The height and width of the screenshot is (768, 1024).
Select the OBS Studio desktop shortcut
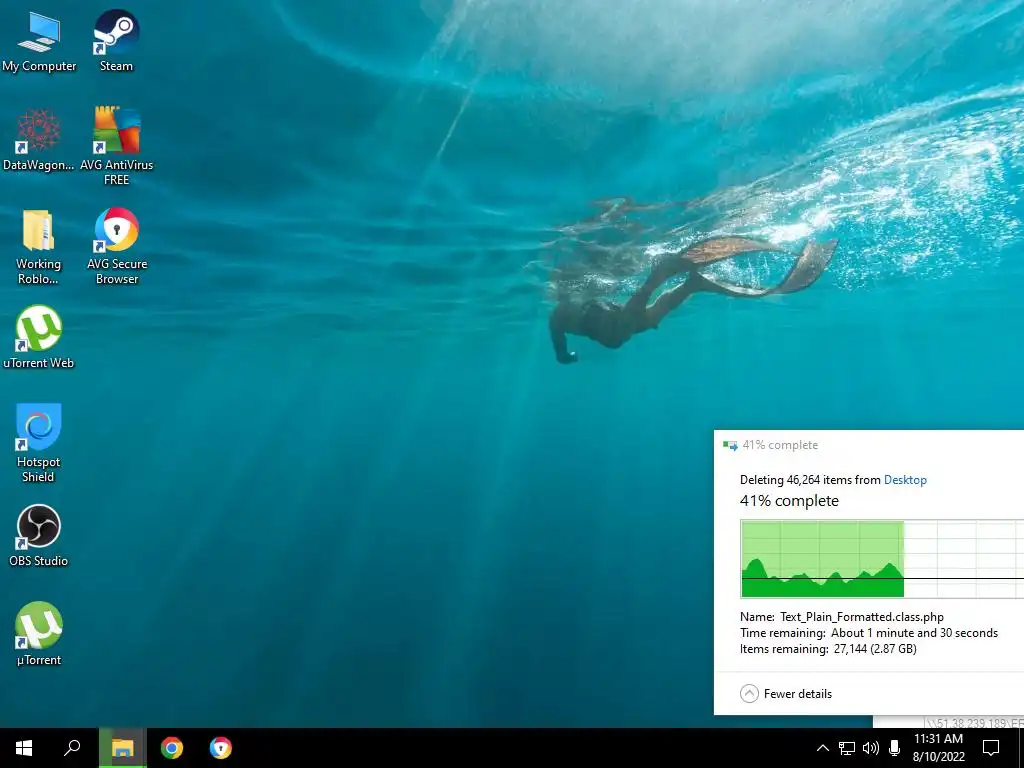[39, 536]
